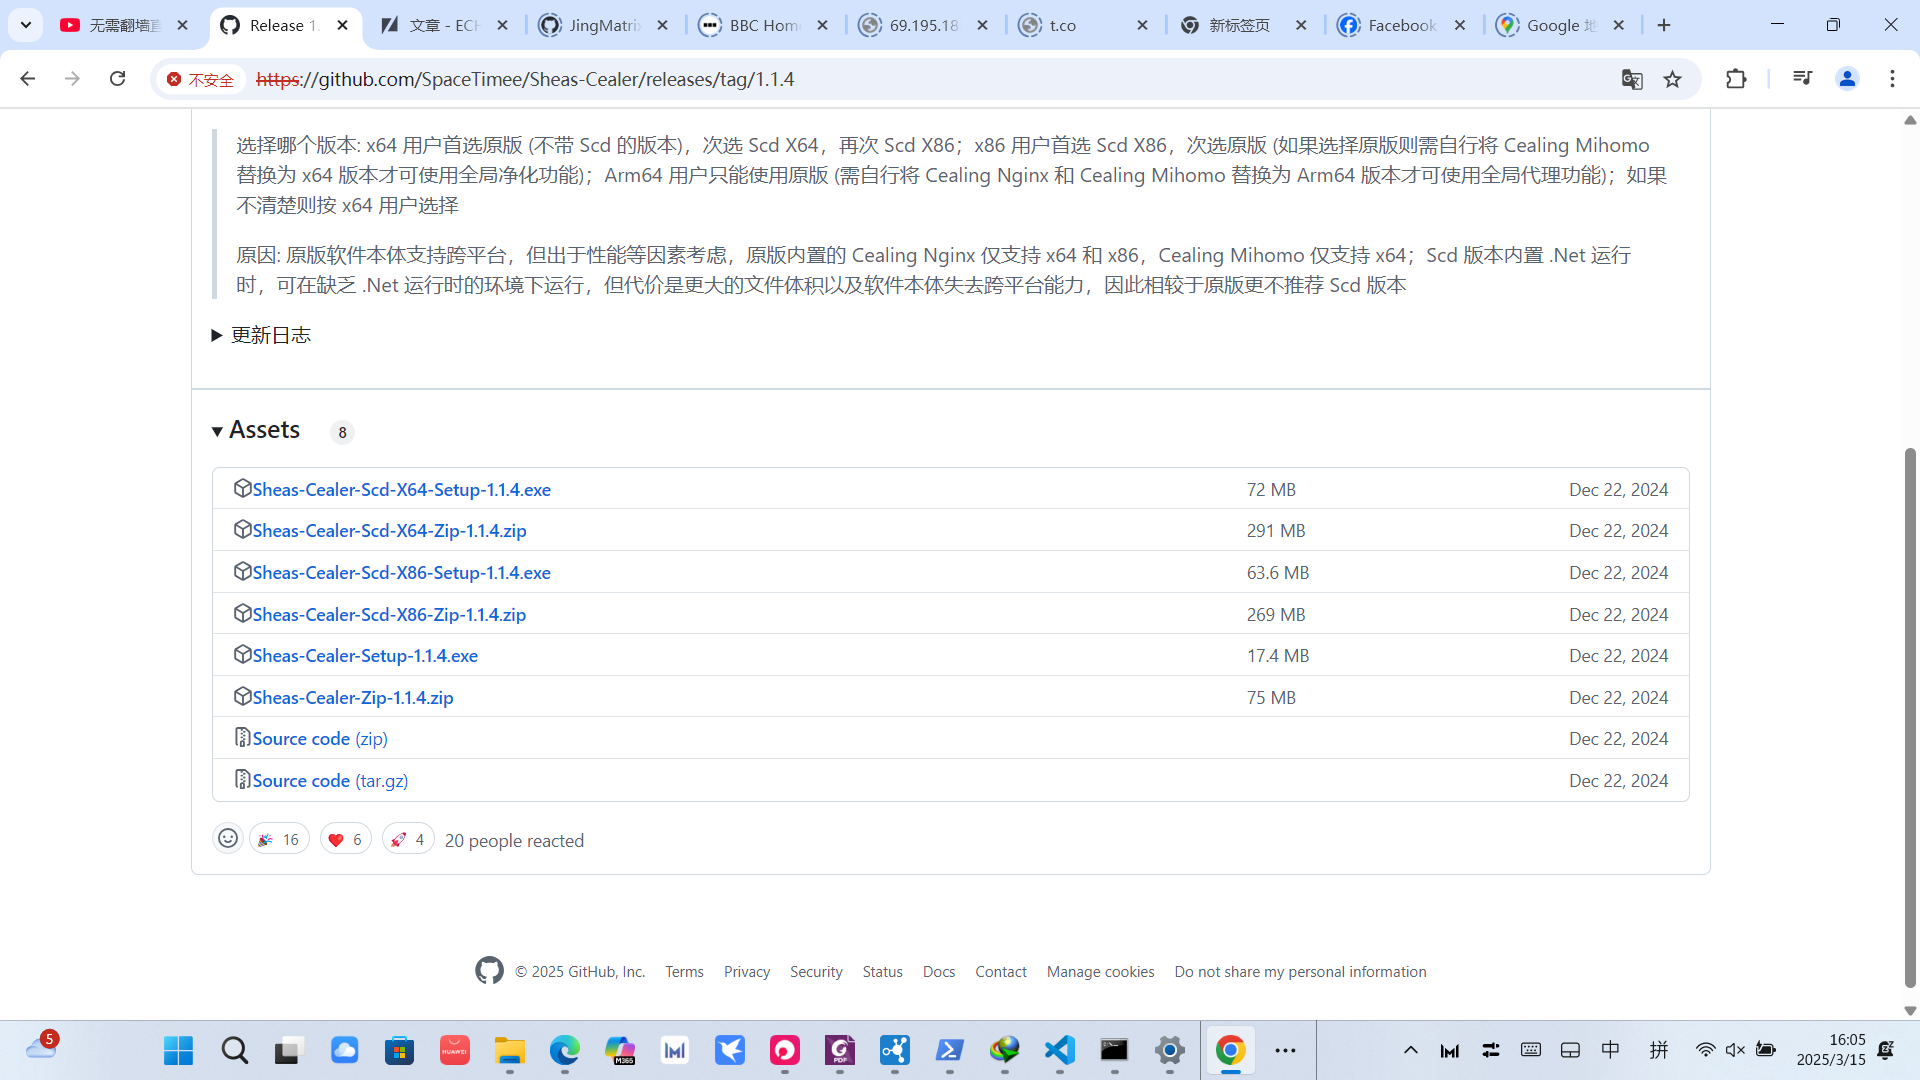Download Source code (tar.gz)
This screenshot has height=1080, width=1920.
[x=330, y=780]
